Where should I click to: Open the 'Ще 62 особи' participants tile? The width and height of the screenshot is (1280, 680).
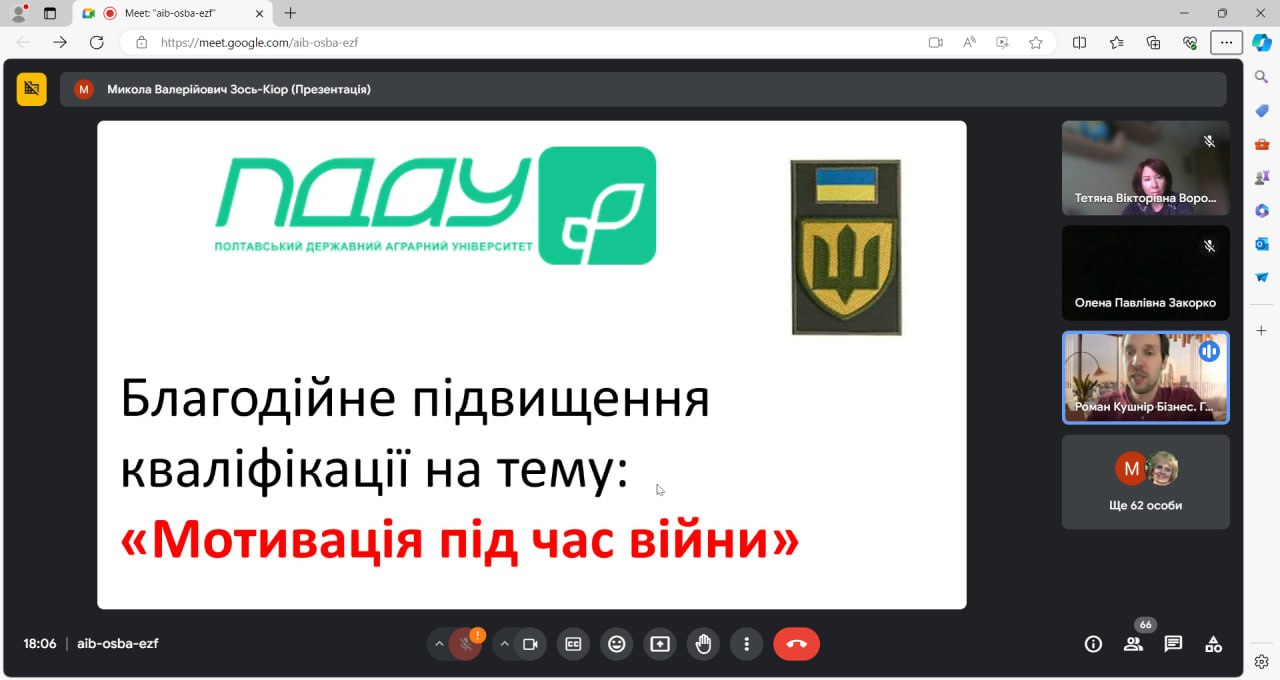1145,482
